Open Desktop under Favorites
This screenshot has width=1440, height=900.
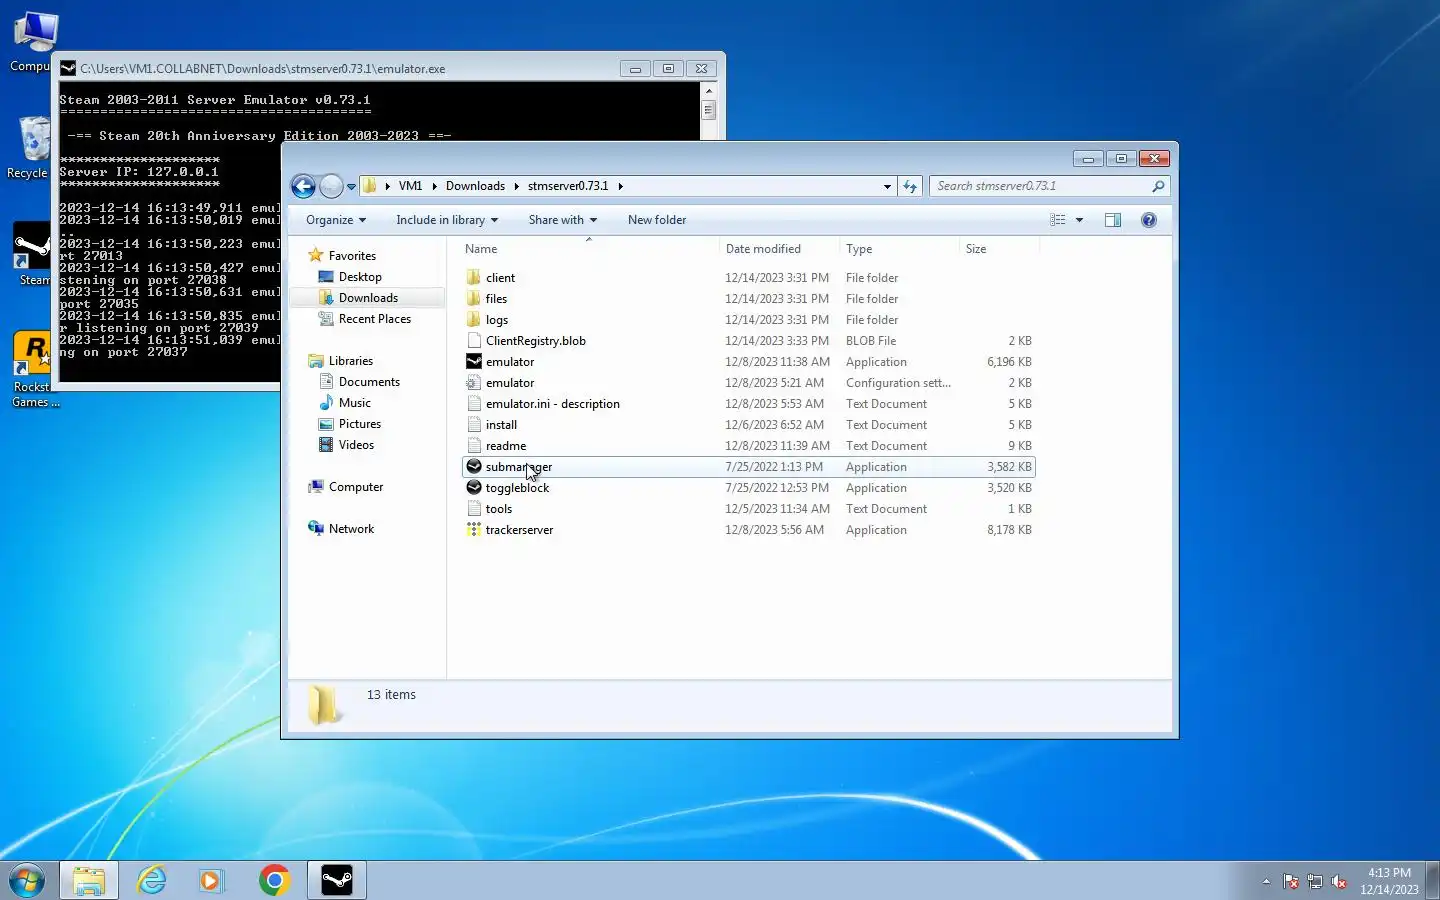click(360, 277)
